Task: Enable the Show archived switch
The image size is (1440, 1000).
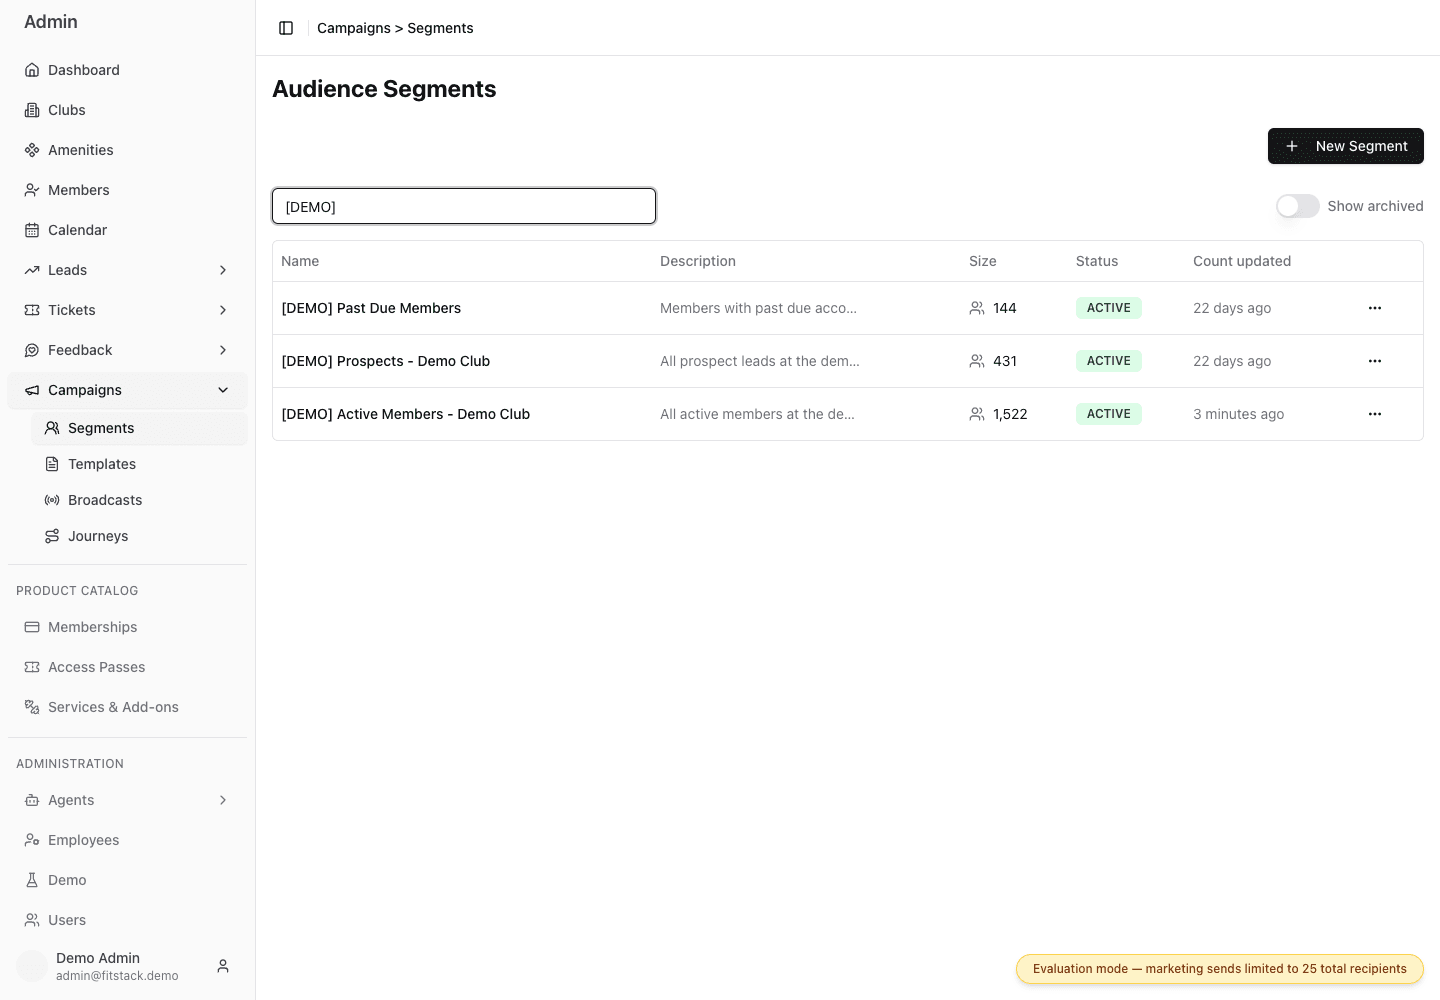Action: (1298, 206)
